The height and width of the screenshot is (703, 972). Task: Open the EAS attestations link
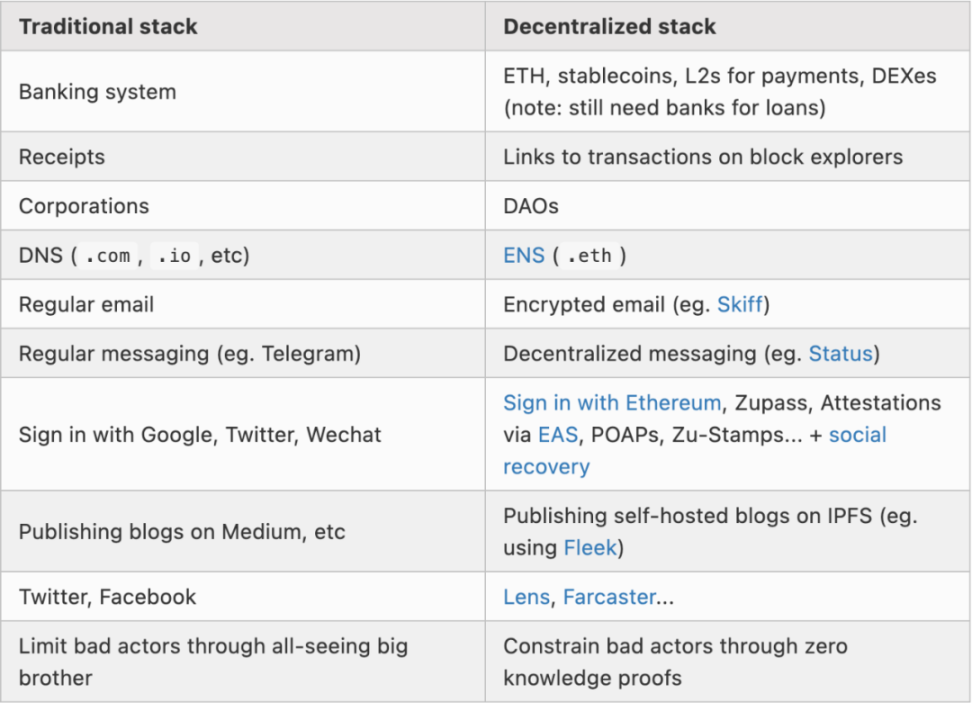click(x=556, y=435)
